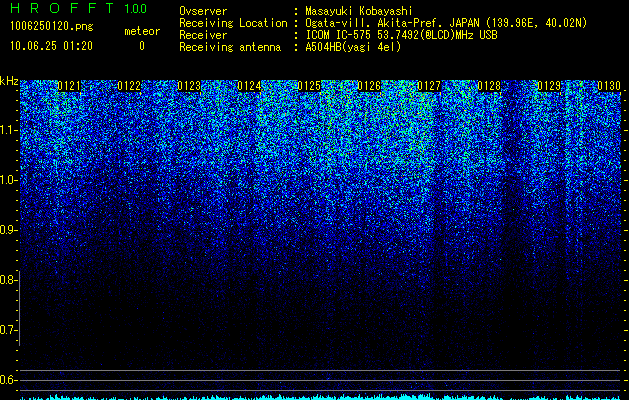Click the Ovserver label
This screenshot has width=629, height=400.
coord(203,11)
